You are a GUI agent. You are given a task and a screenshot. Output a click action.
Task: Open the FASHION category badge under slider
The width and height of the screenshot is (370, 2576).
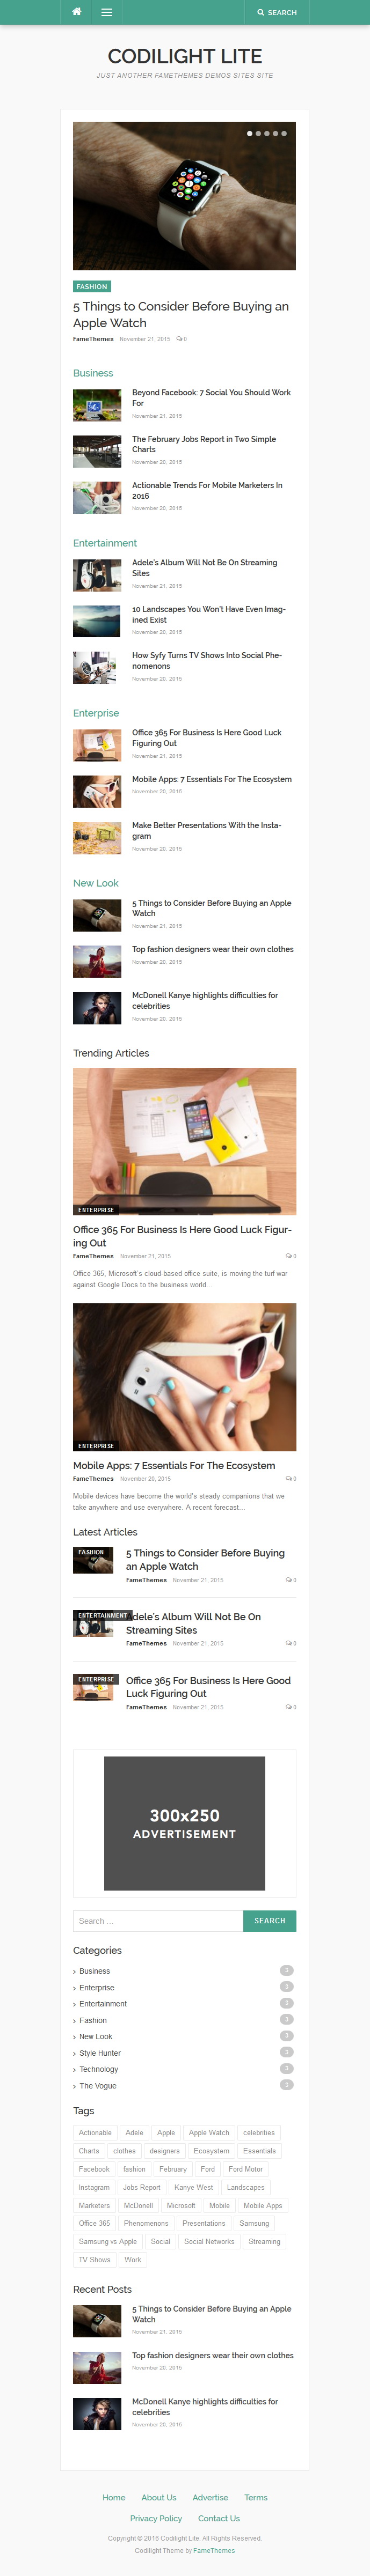click(92, 286)
